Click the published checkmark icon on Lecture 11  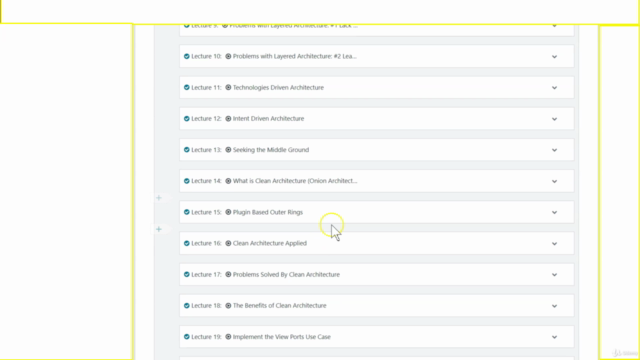(x=187, y=87)
